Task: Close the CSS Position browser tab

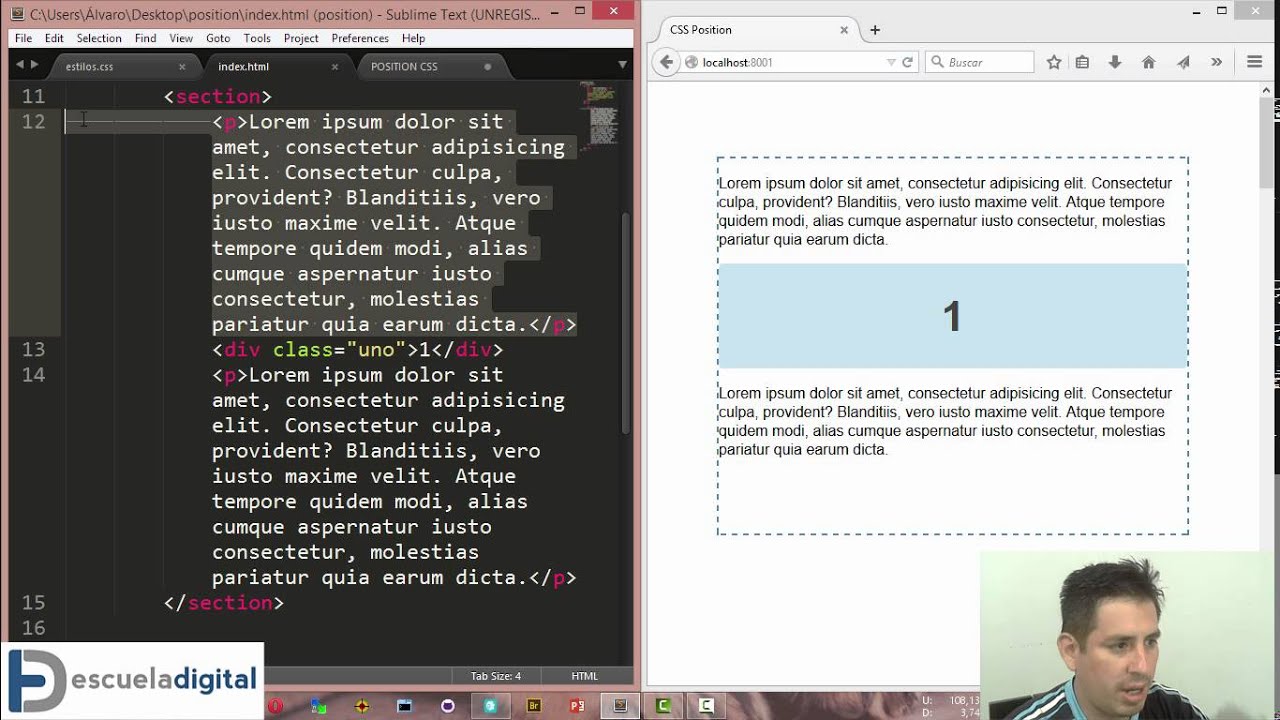Action: (x=844, y=30)
